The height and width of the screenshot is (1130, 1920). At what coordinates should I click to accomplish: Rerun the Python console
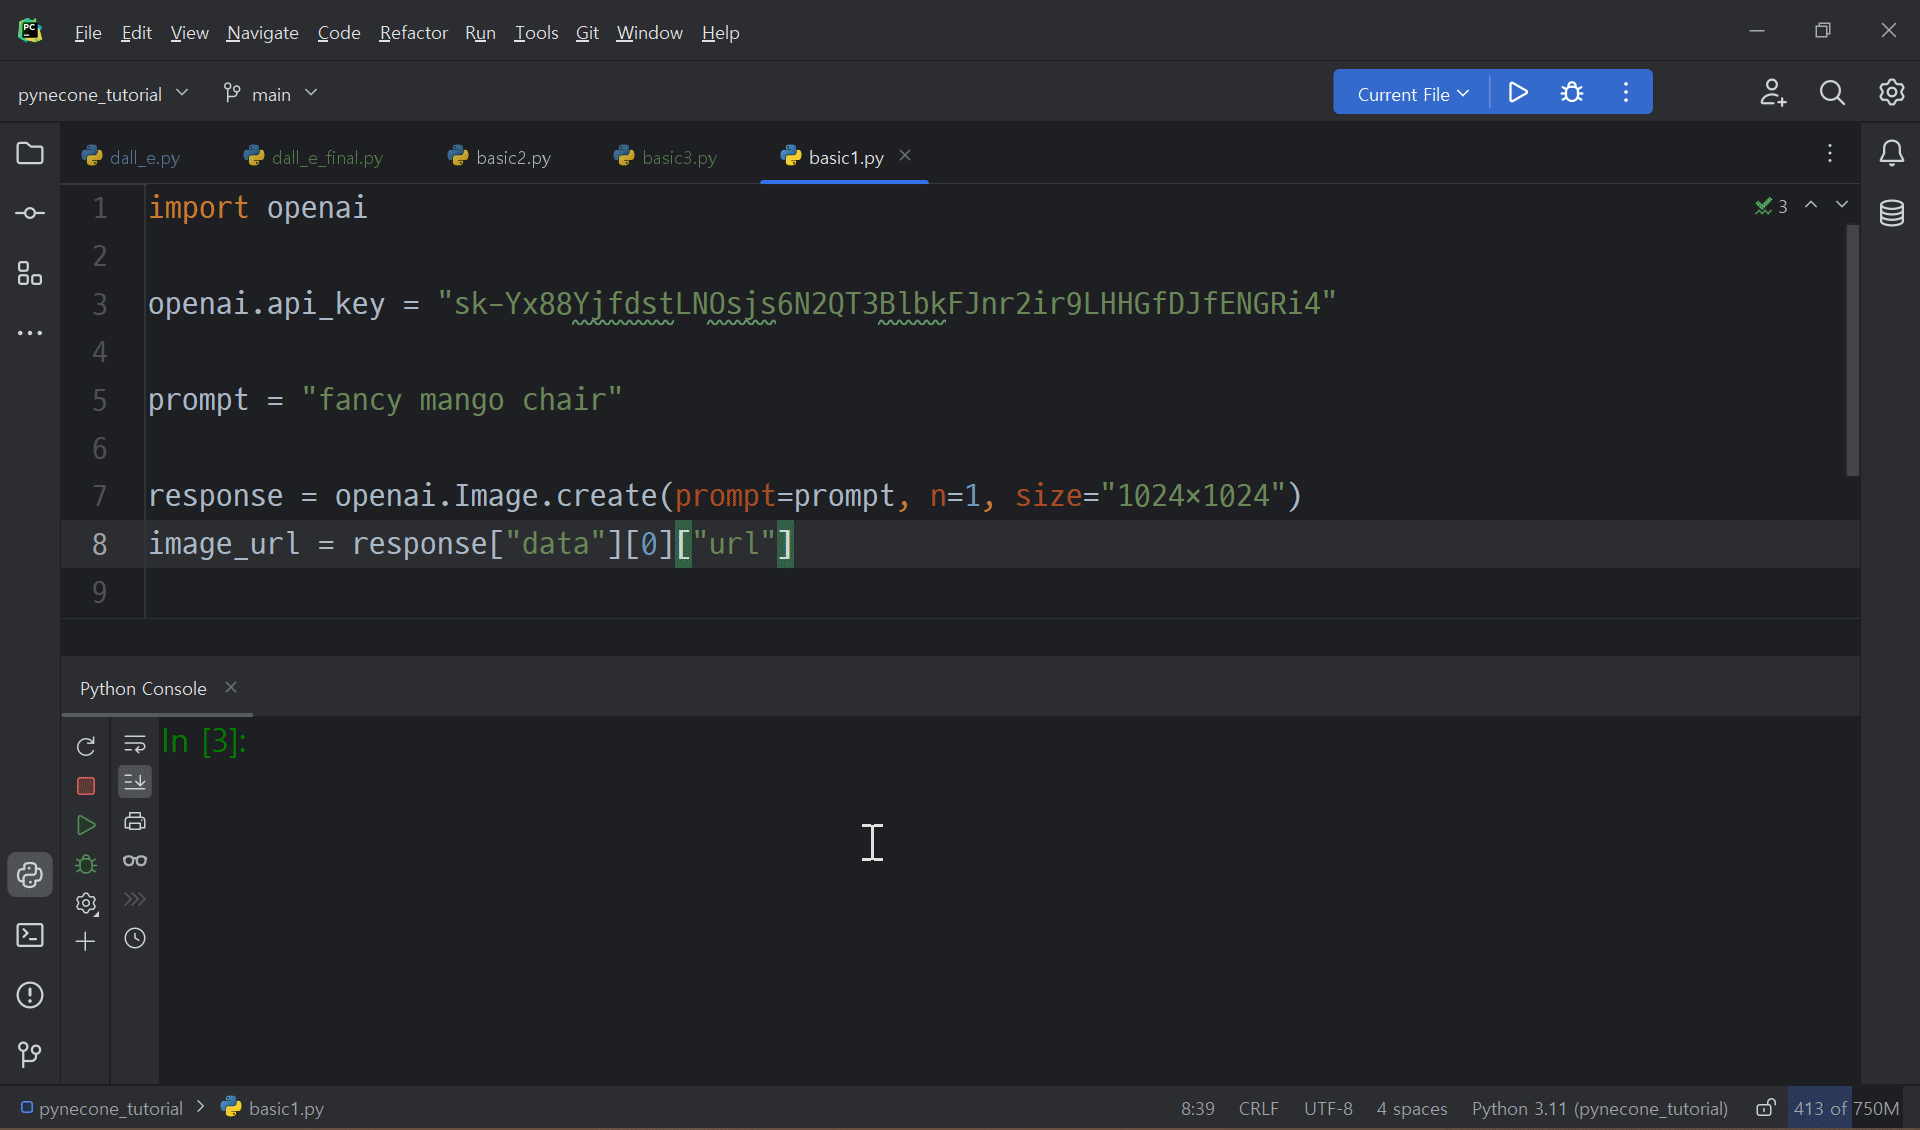(86, 746)
